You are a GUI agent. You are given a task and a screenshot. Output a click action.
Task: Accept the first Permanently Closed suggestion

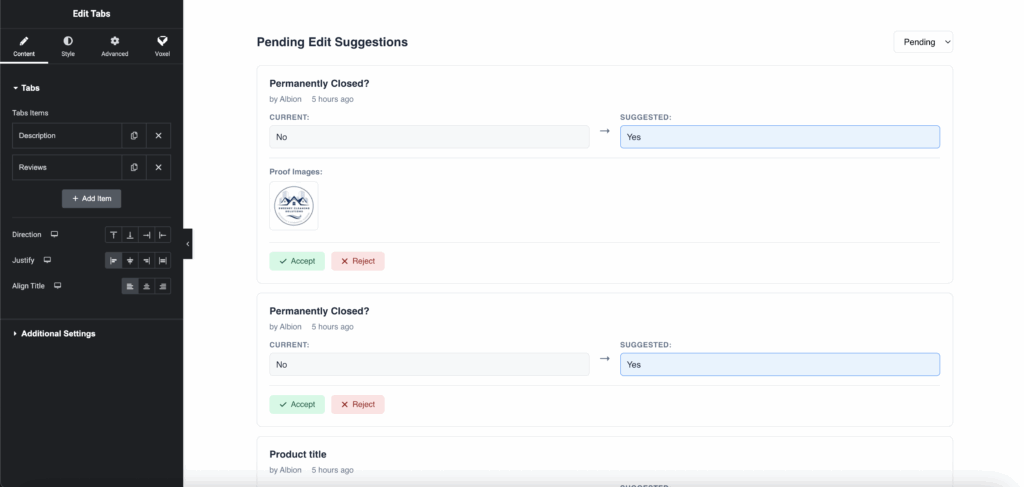click(x=297, y=261)
